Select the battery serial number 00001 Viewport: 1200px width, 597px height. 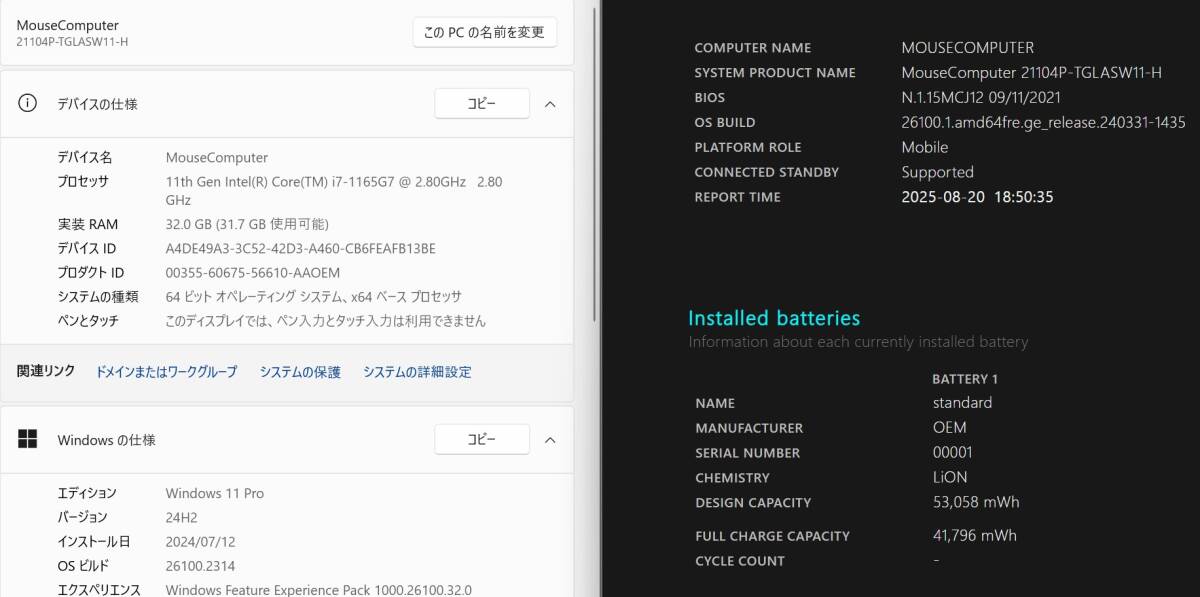(952, 452)
